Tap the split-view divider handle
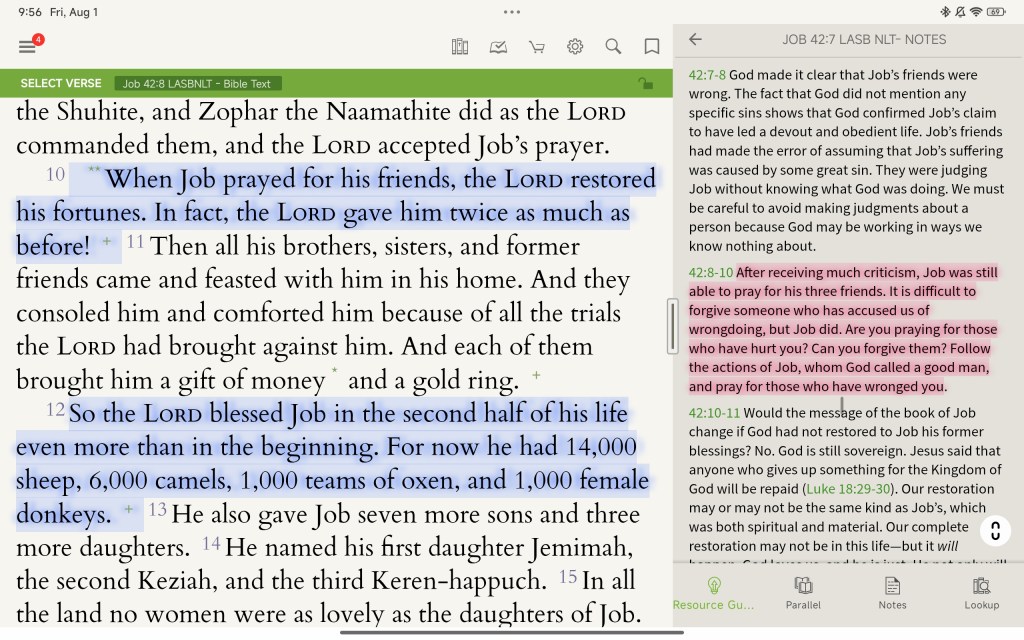Screen dimensions: 1024x640 673,326
